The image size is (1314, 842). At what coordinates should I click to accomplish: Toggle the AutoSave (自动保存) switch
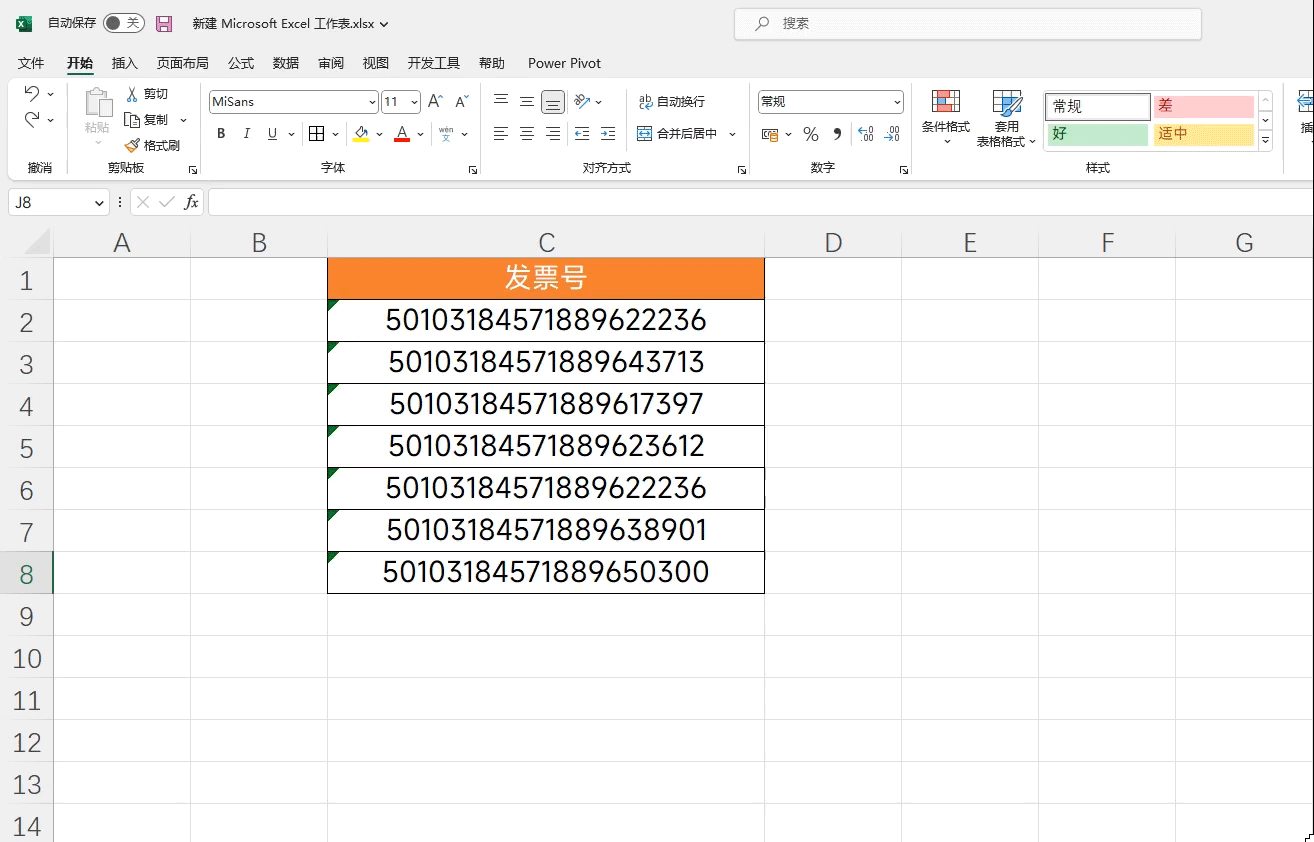(x=124, y=23)
